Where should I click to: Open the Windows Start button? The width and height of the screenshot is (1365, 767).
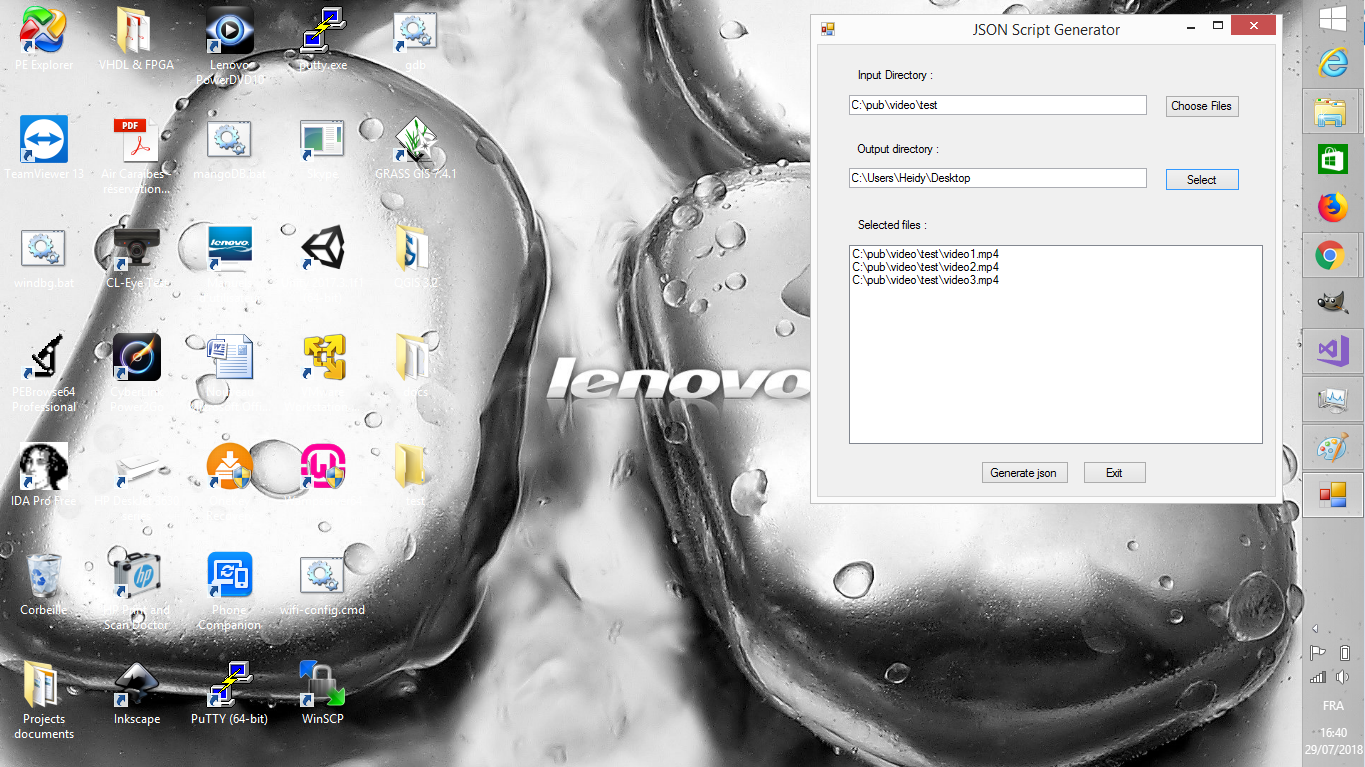click(x=1332, y=18)
